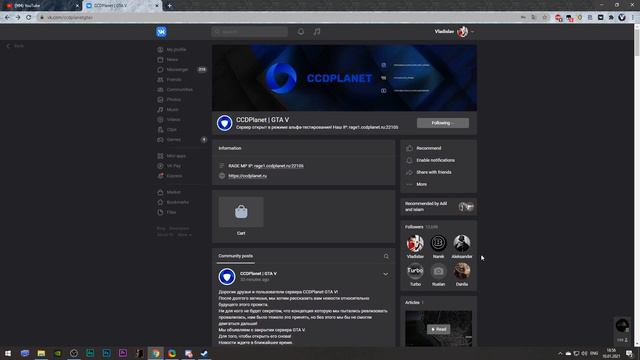The width and height of the screenshot is (640, 360).
Task: Click into the VK search field
Action: pyautogui.click(x=249, y=31)
